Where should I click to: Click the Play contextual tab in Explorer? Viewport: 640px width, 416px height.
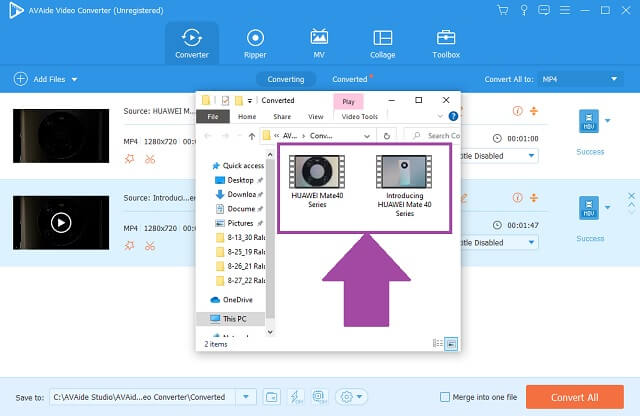348,102
